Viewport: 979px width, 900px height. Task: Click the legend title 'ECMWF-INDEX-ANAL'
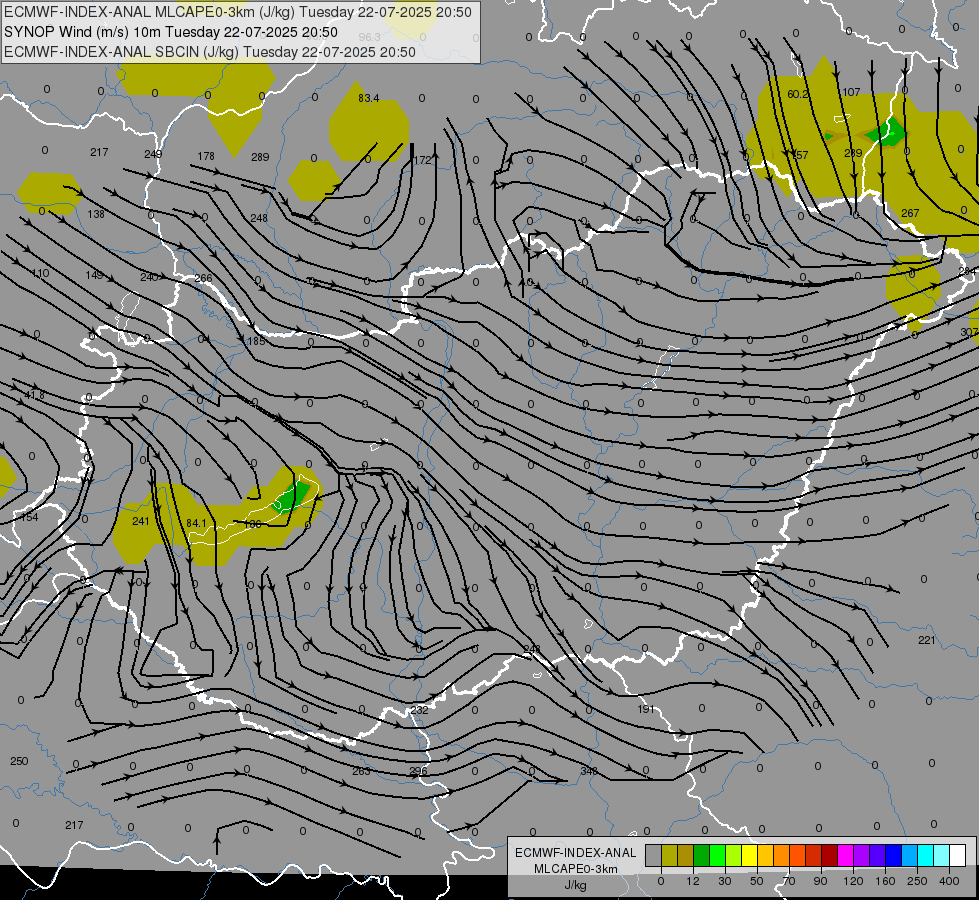pyautogui.click(x=576, y=853)
